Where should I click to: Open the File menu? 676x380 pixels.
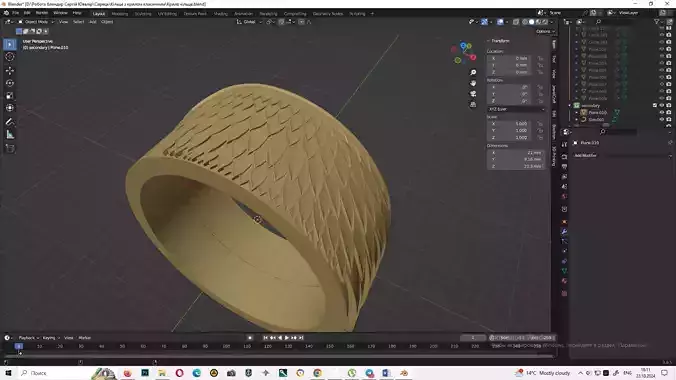(x=16, y=13)
